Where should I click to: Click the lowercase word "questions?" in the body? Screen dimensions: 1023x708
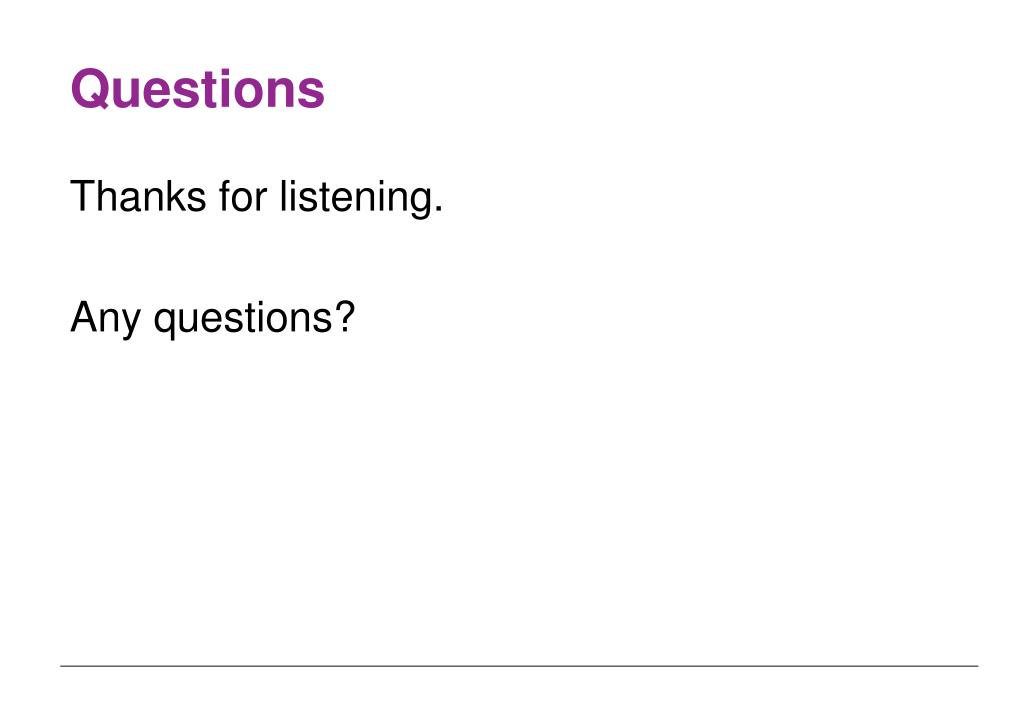click(x=254, y=320)
